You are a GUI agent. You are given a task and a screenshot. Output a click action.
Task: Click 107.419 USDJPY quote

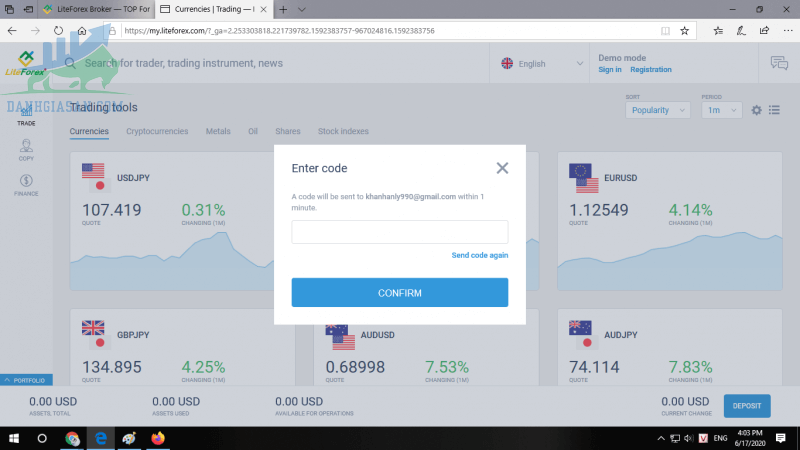click(x=112, y=210)
